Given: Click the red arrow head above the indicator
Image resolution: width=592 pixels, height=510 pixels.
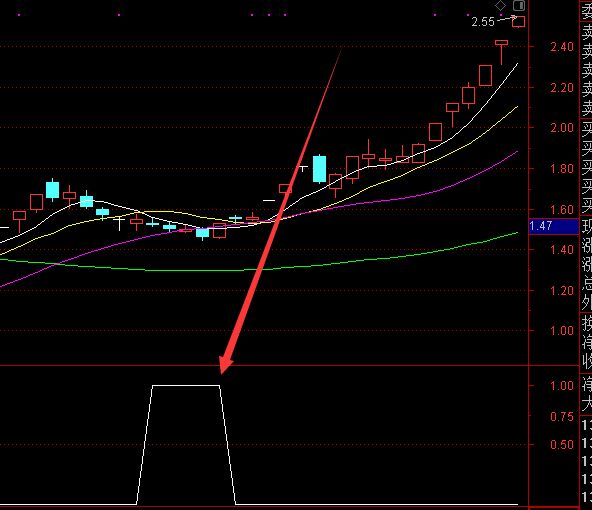Looking at the screenshot, I should click(225, 365).
